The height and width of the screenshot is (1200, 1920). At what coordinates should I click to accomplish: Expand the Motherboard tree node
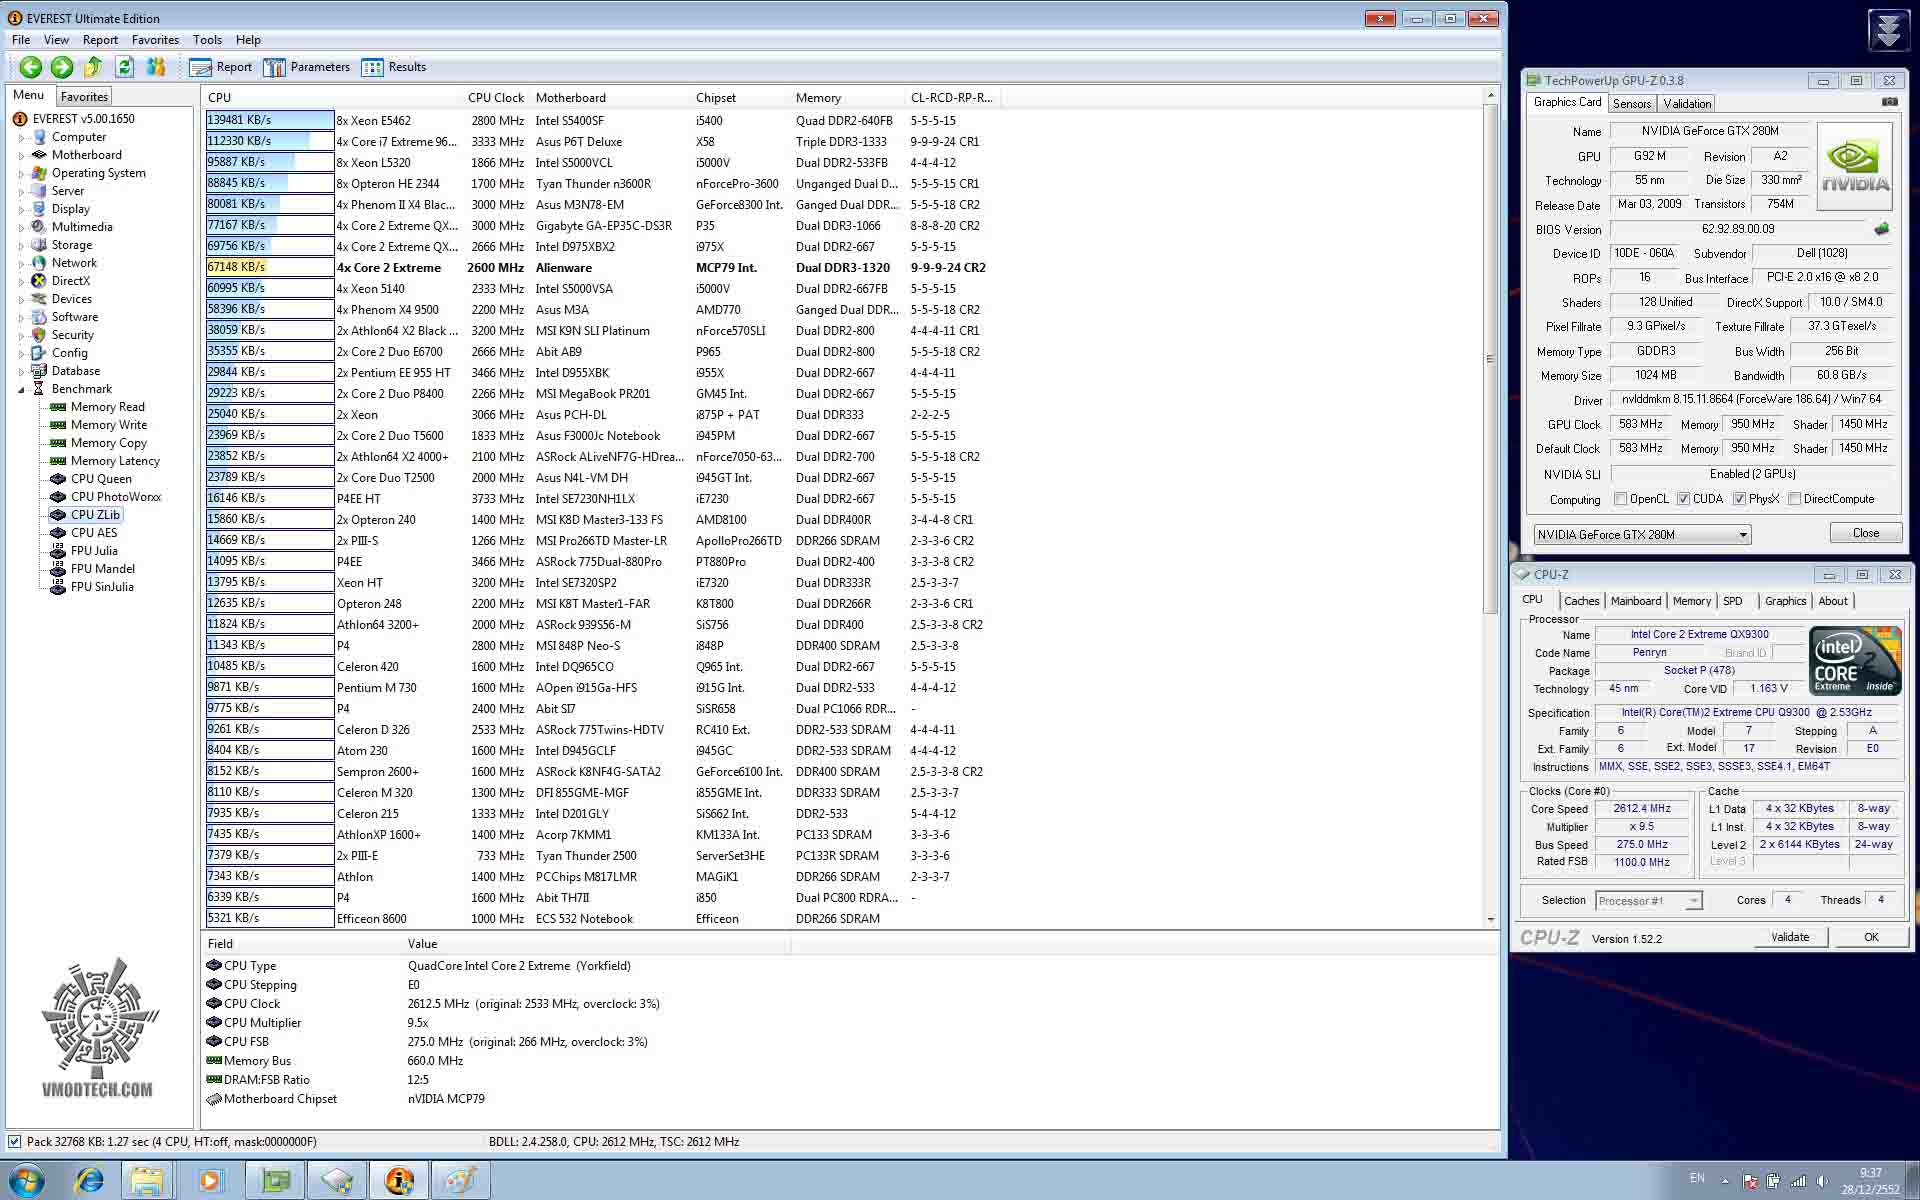click(21, 155)
